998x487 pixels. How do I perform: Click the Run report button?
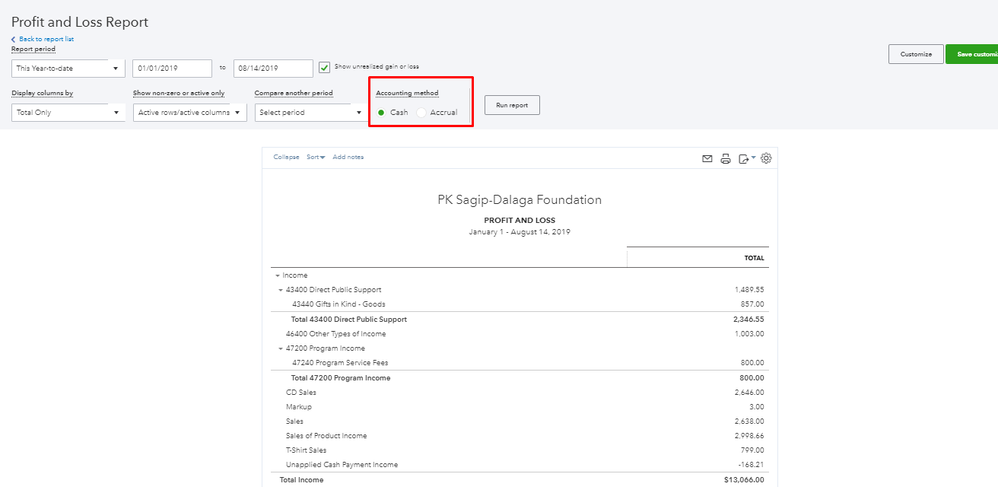pos(512,105)
